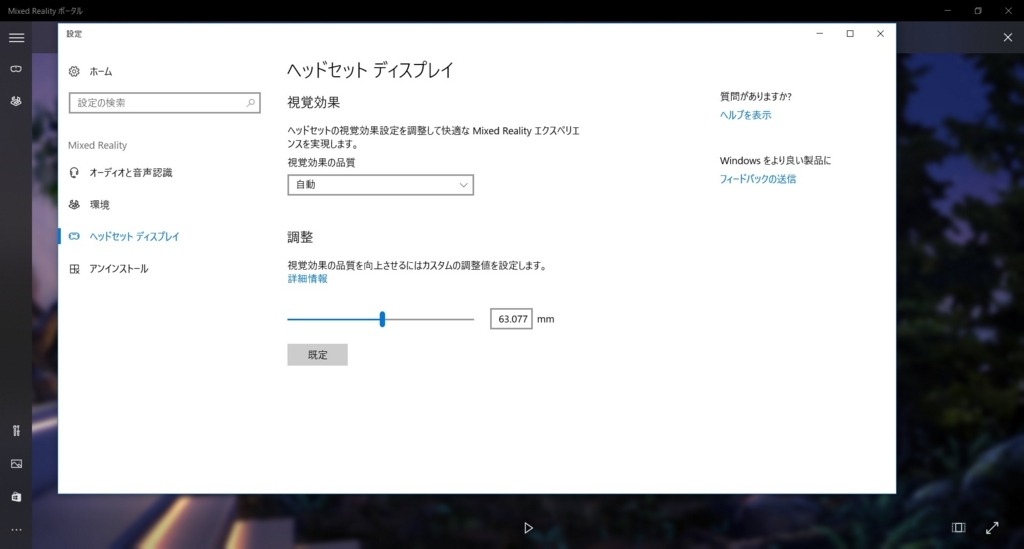Click the headset icon in the Portal sidebar
This screenshot has height=549, width=1024.
coord(16,69)
